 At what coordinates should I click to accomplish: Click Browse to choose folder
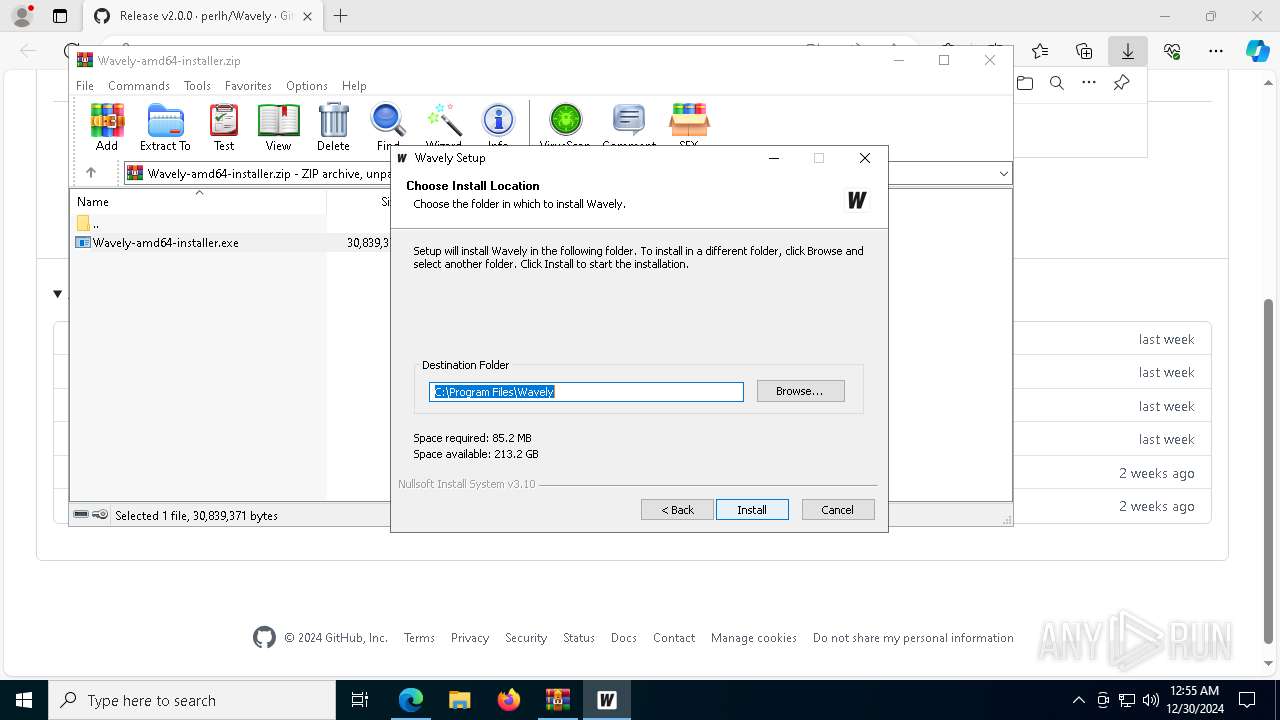800,391
